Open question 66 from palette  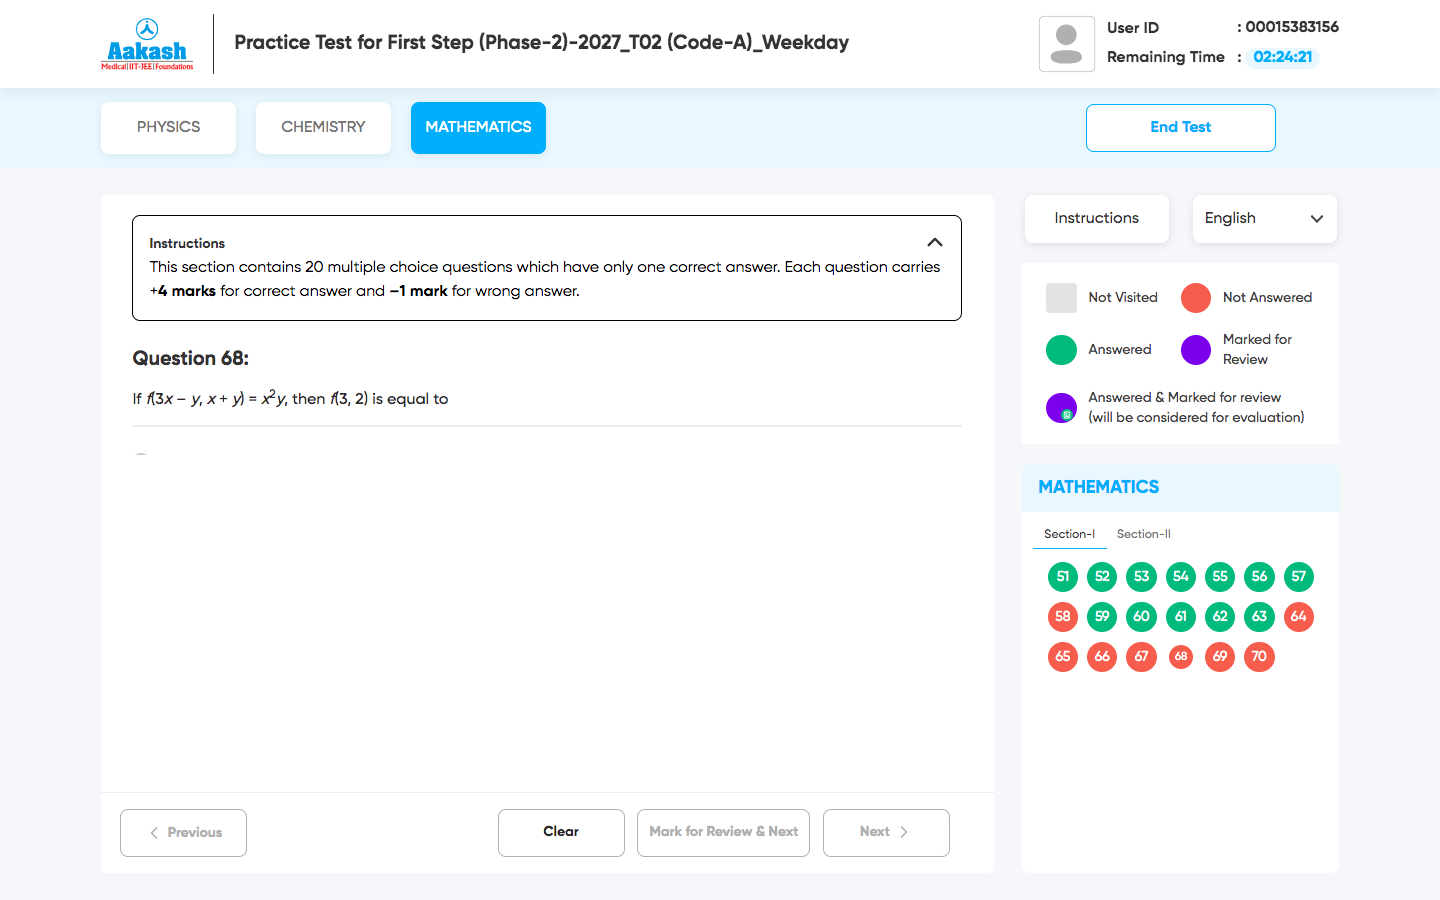(x=1101, y=656)
